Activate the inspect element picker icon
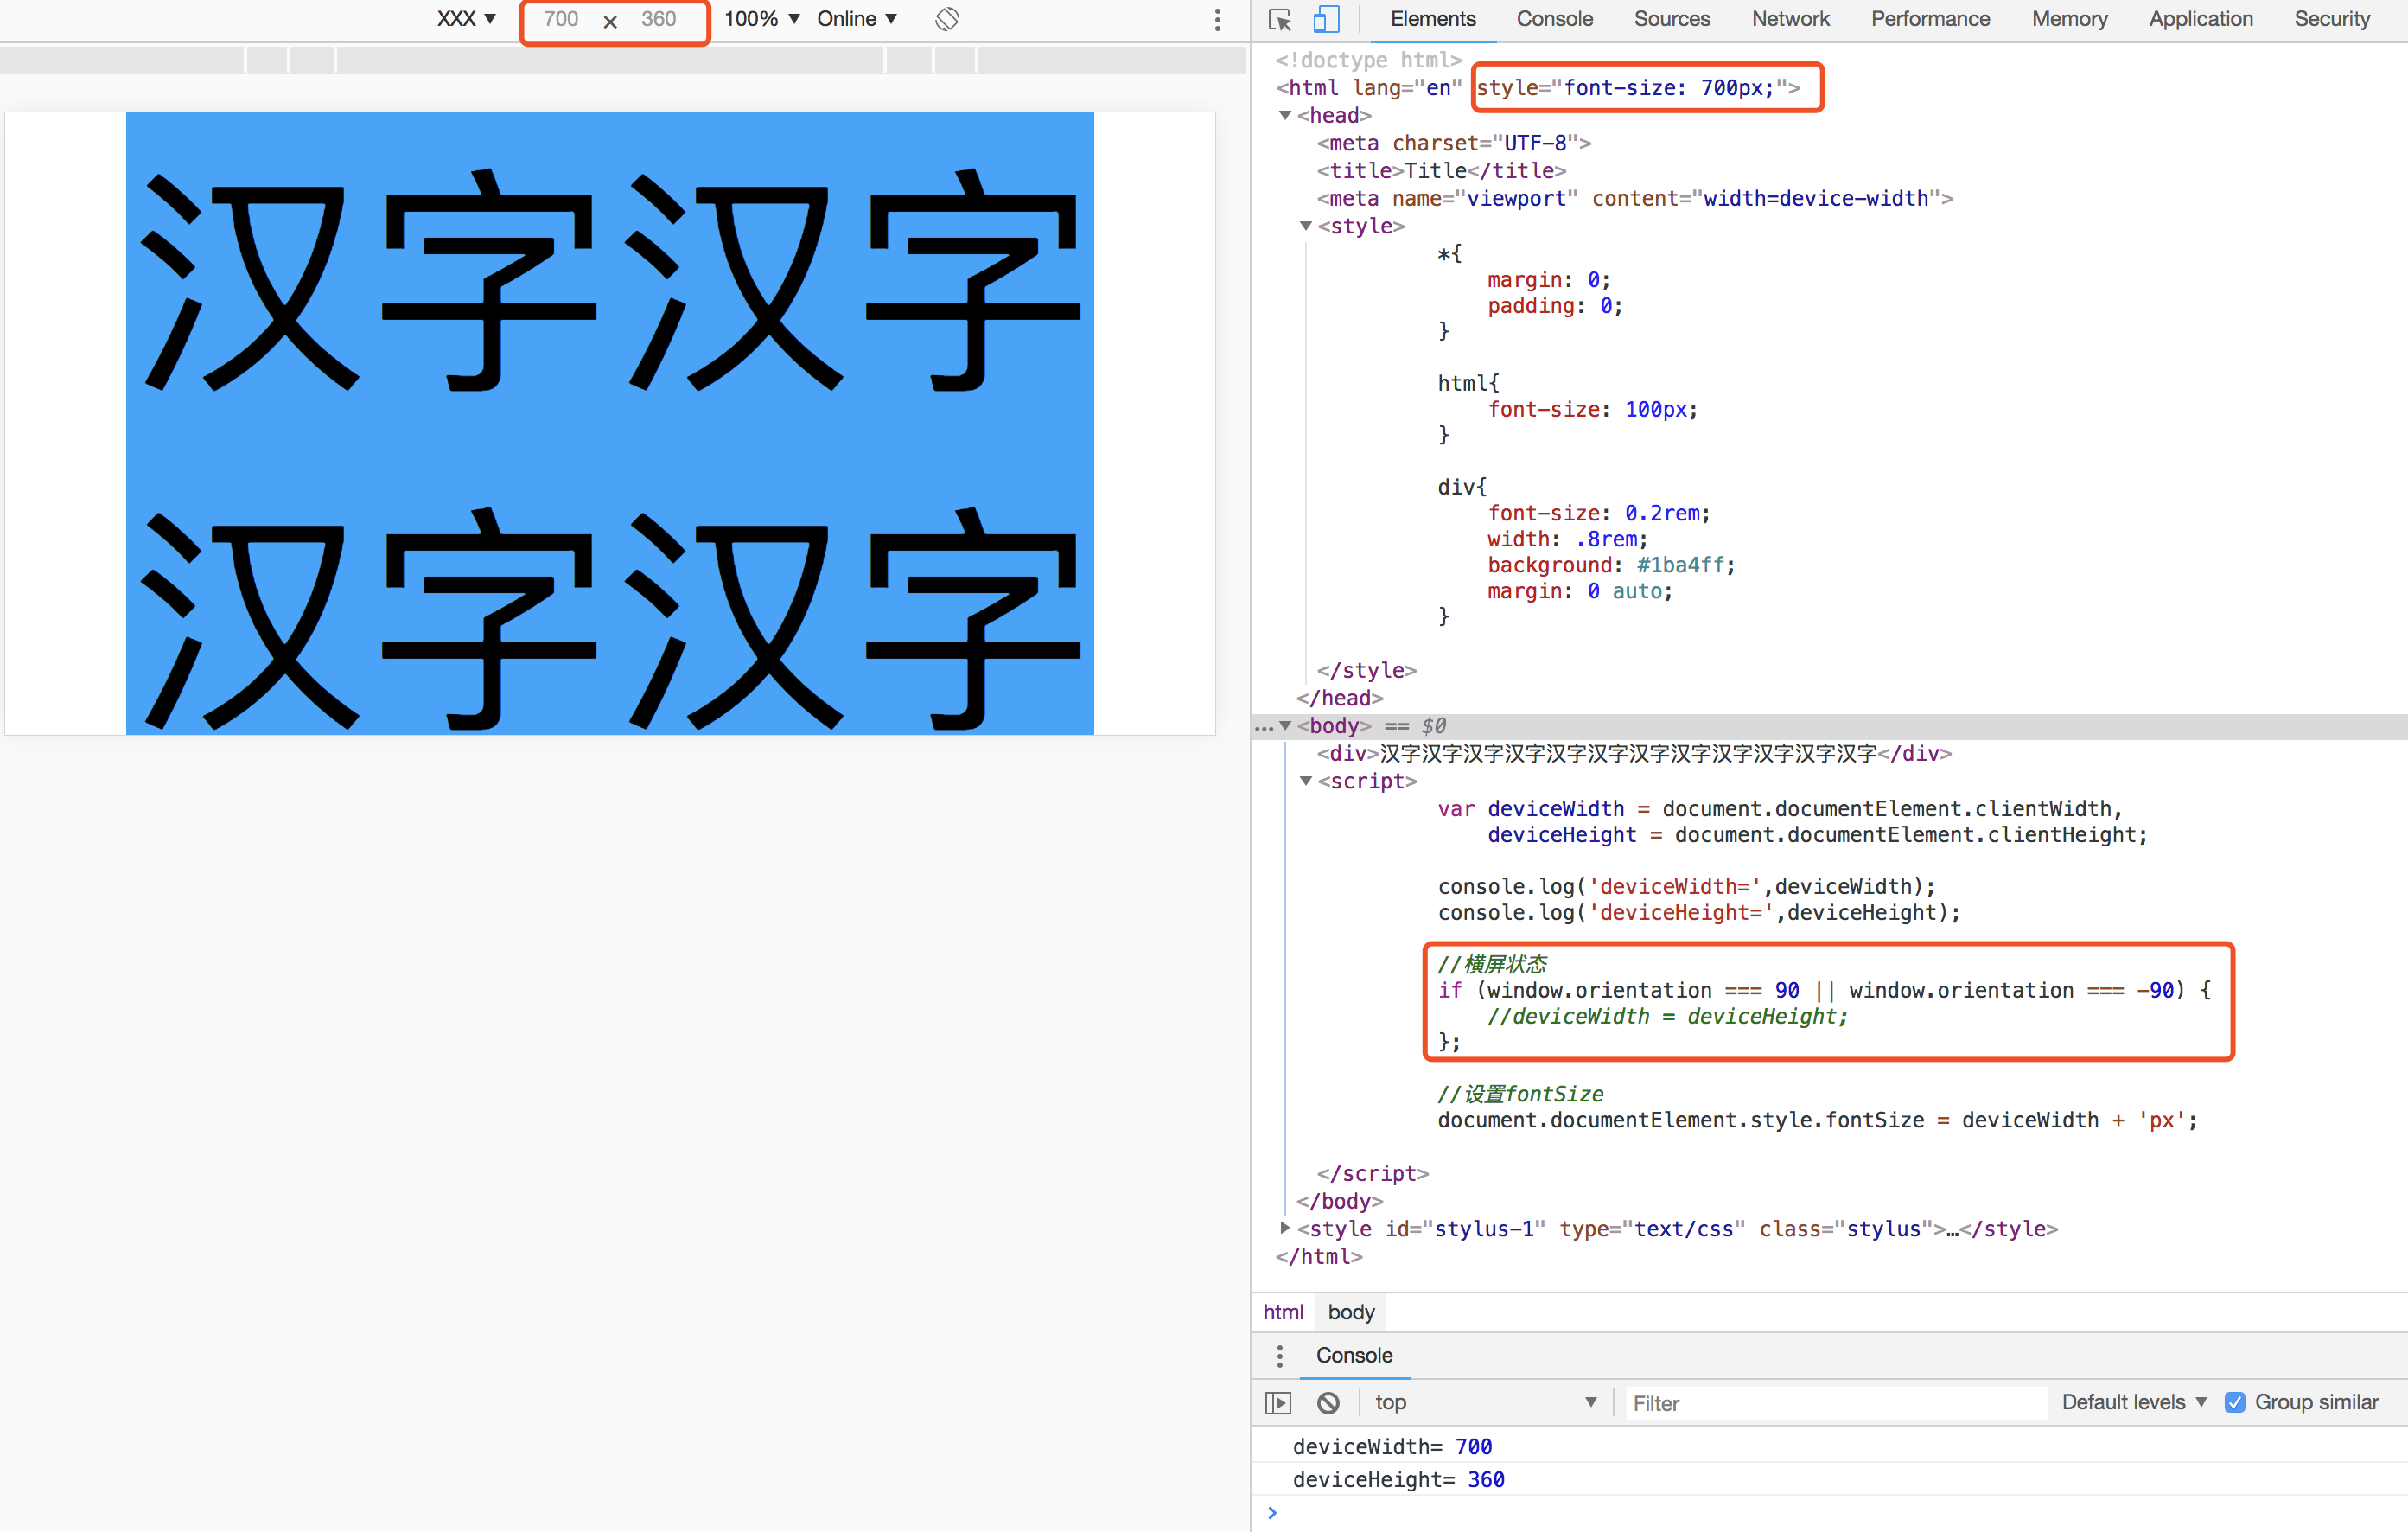This screenshot has width=2408, height=1532. click(1280, 19)
